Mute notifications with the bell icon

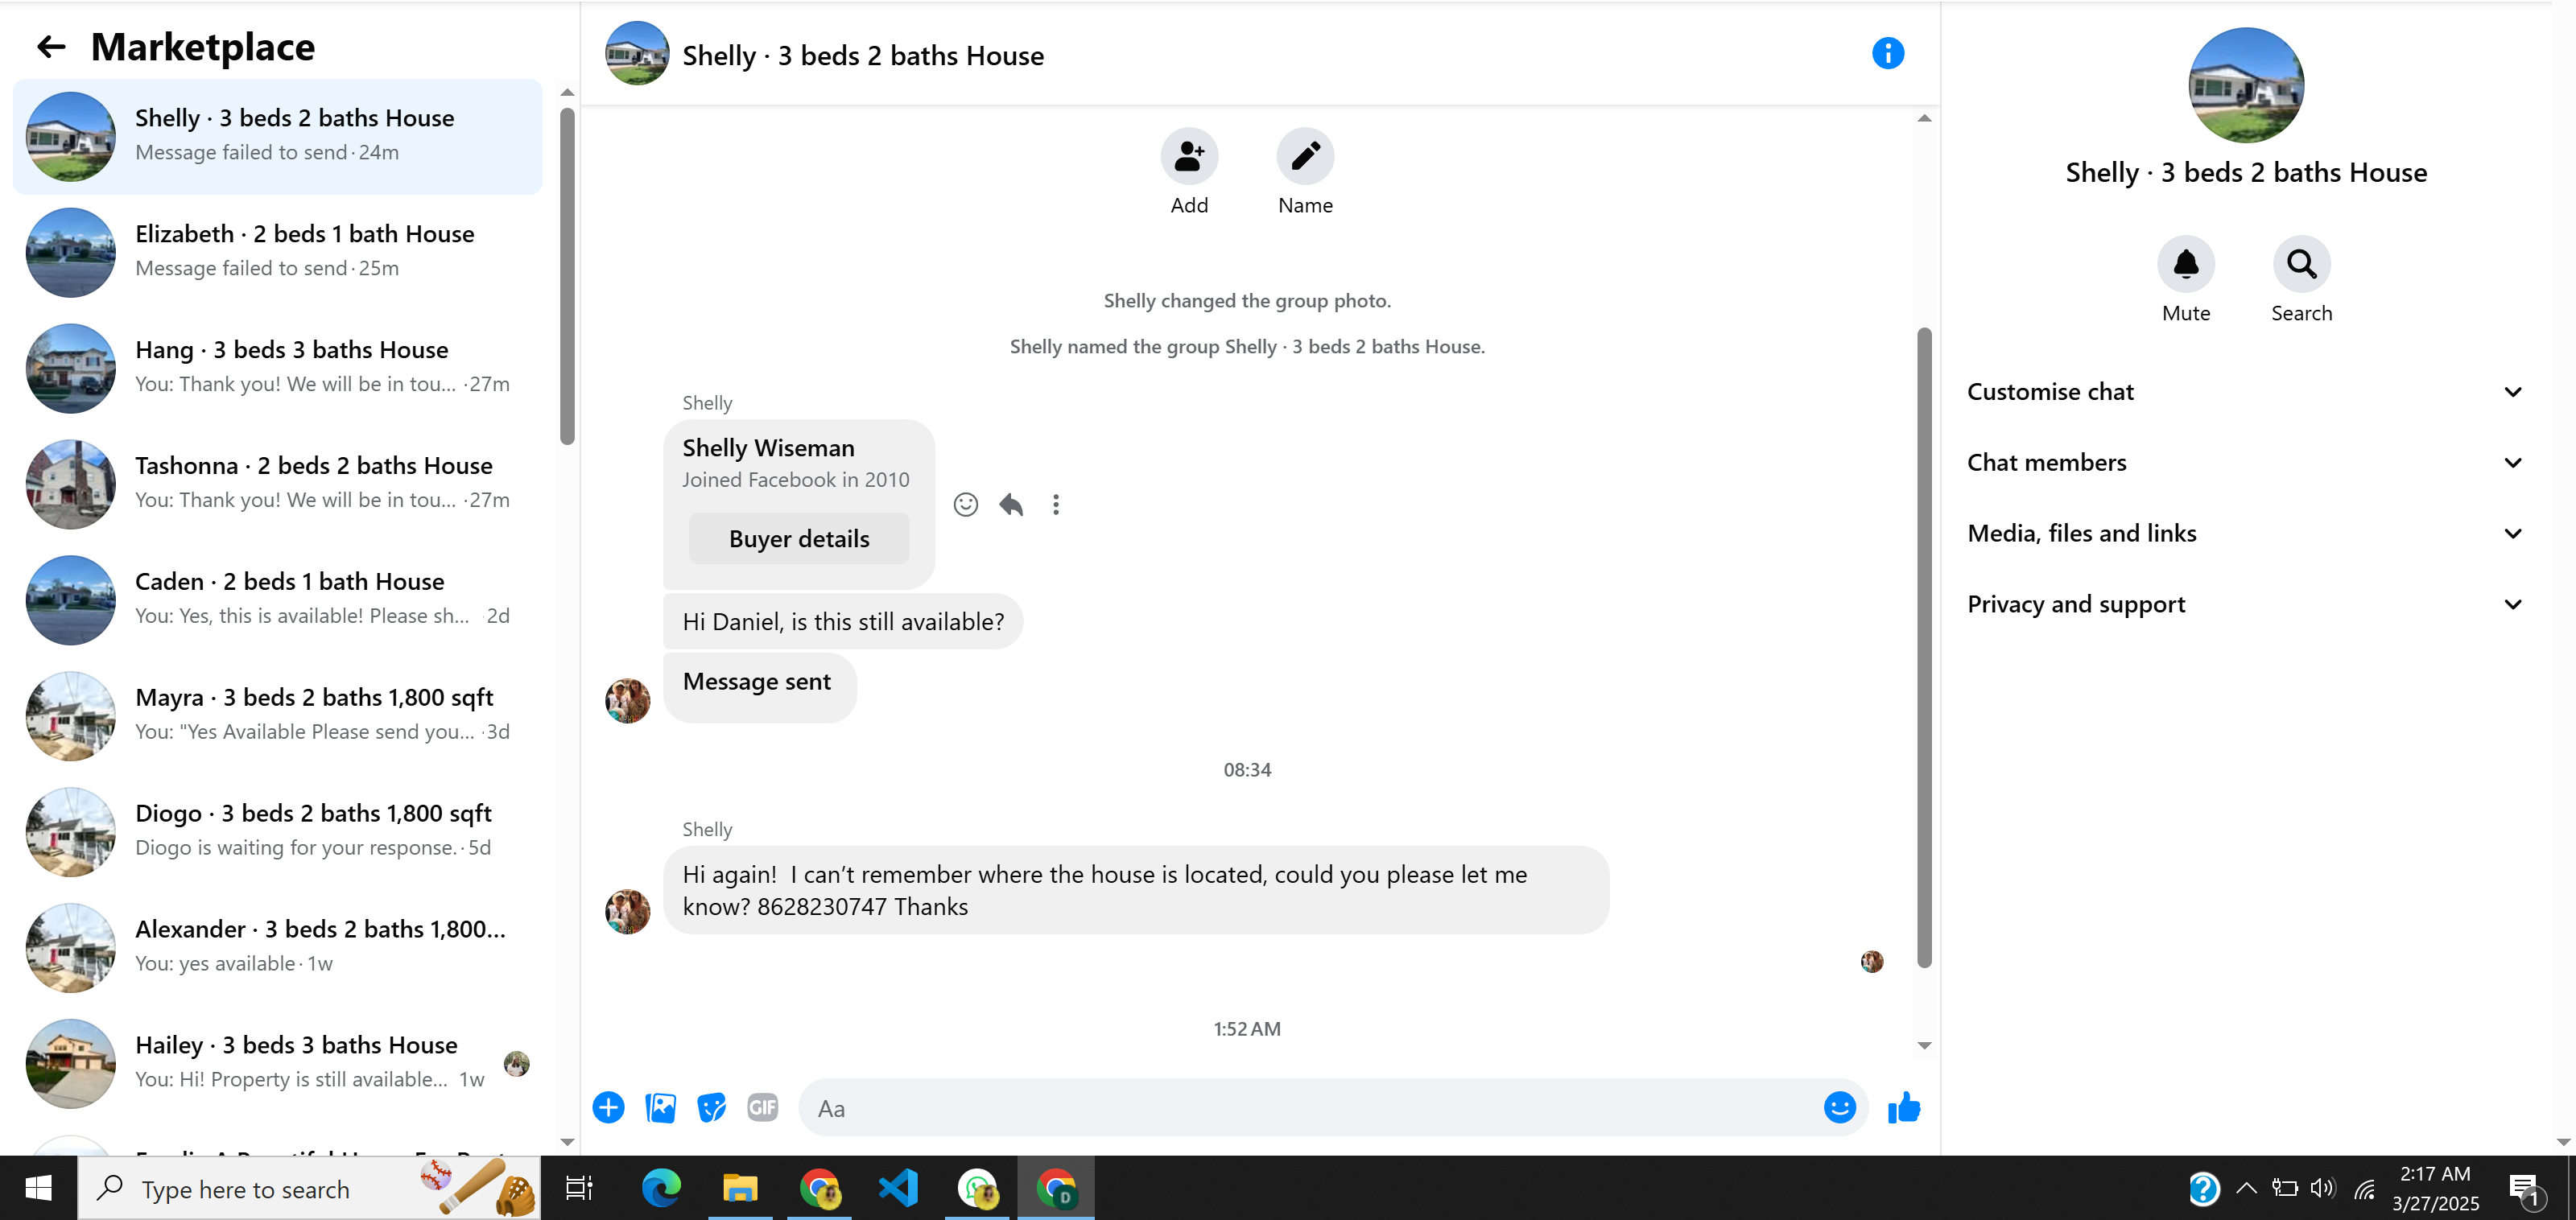(2186, 265)
